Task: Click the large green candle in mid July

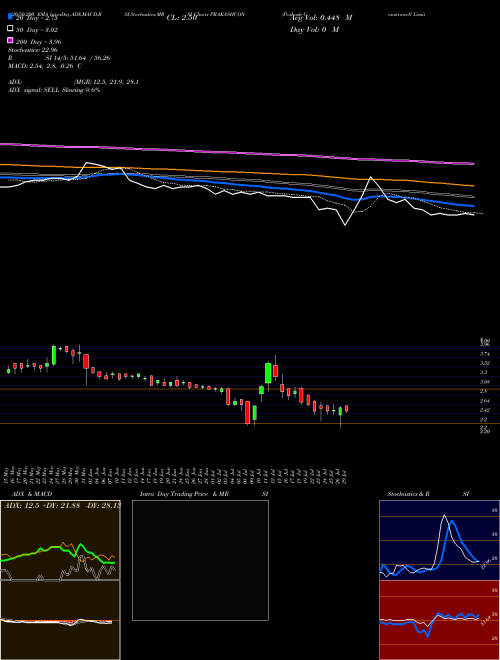Action: [x=268, y=373]
